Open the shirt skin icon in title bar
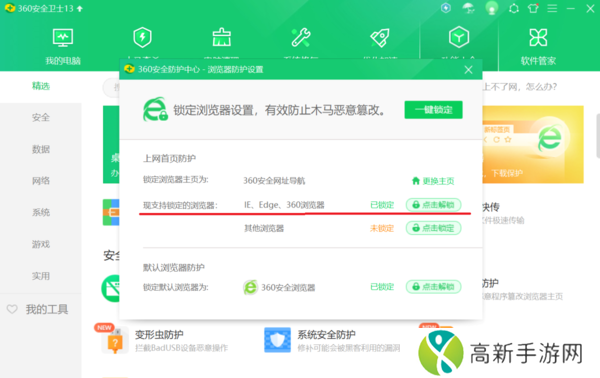 (533, 8)
